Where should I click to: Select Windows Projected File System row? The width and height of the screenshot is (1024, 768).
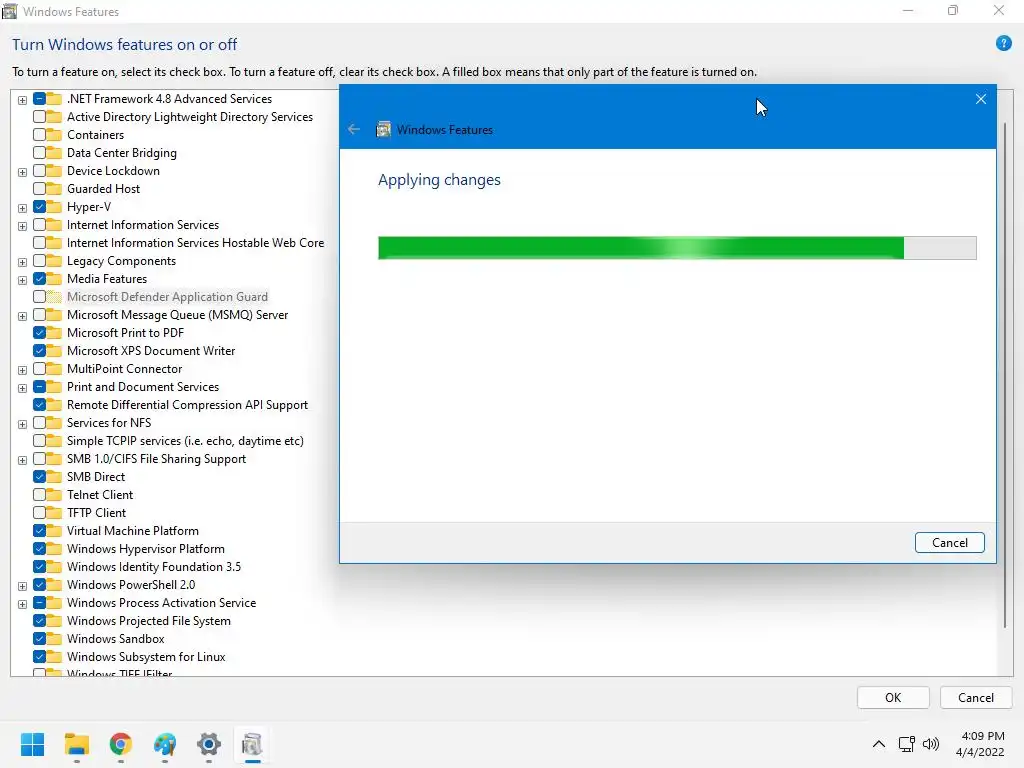coord(149,621)
